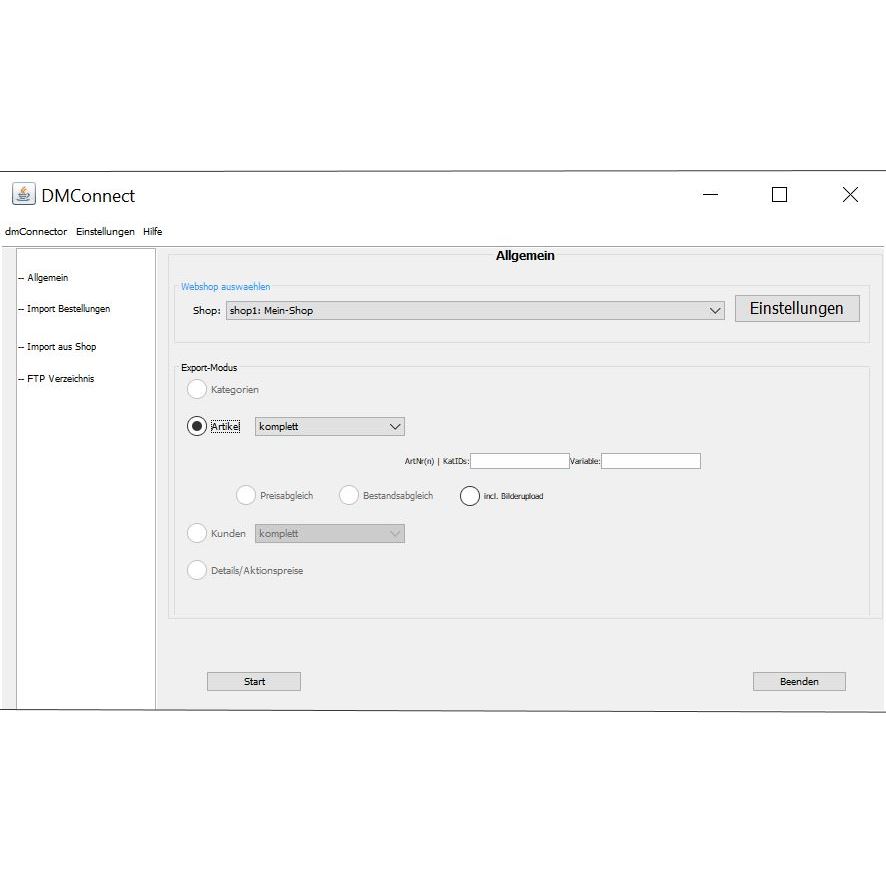This screenshot has height=886, width=886.
Task: Open the dmConnector menu
Action: coord(36,232)
